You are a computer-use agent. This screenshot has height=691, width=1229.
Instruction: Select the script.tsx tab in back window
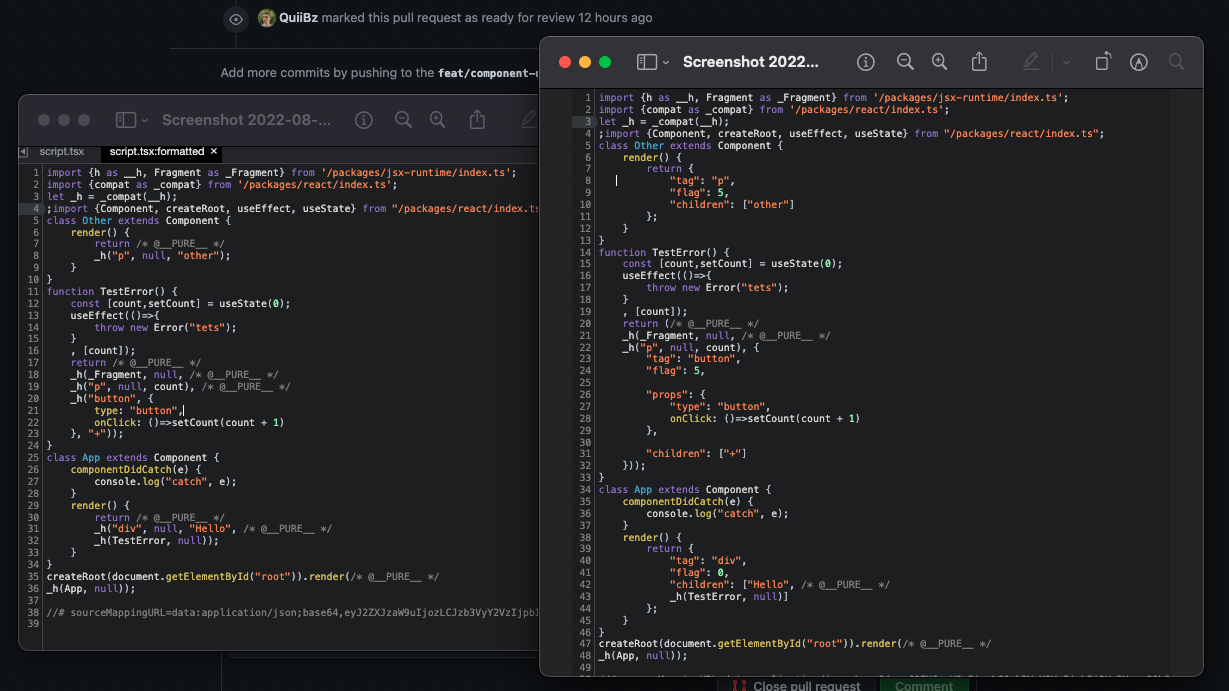(62, 152)
